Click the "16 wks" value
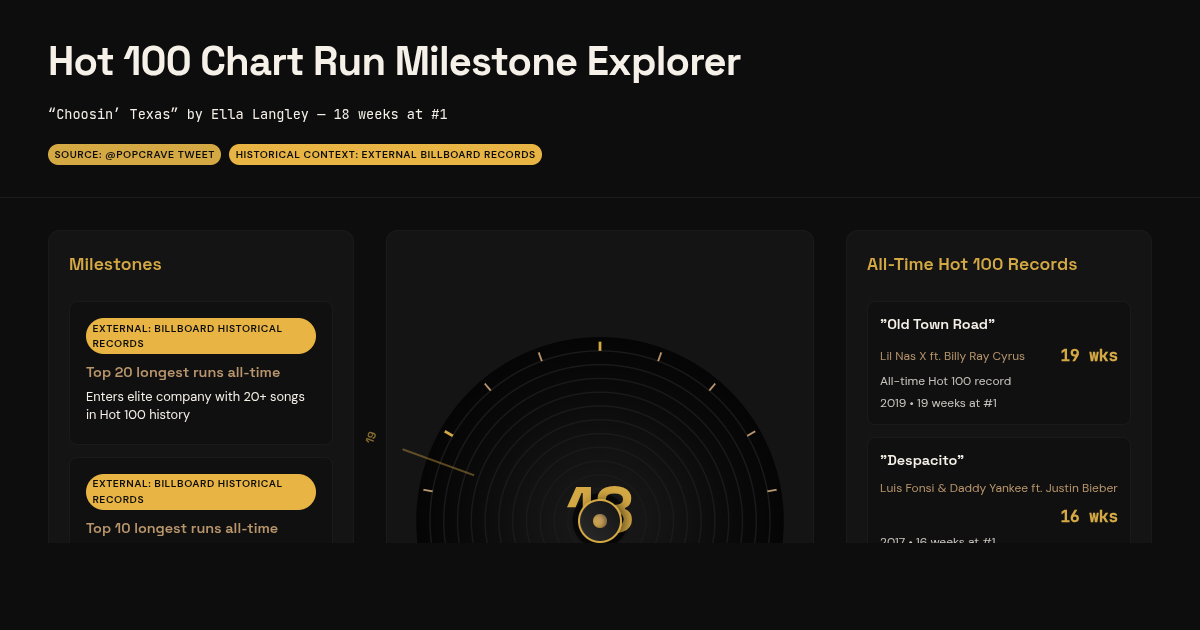1200x630 pixels. click(1089, 516)
